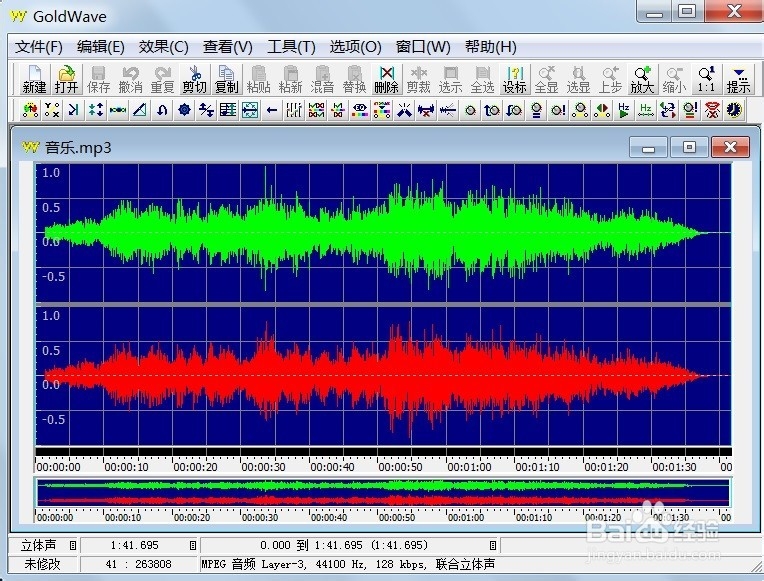Click the 删除 (Delete) toolbar icon
The width and height of the screenshot is (764, 581).
(386, 79)
